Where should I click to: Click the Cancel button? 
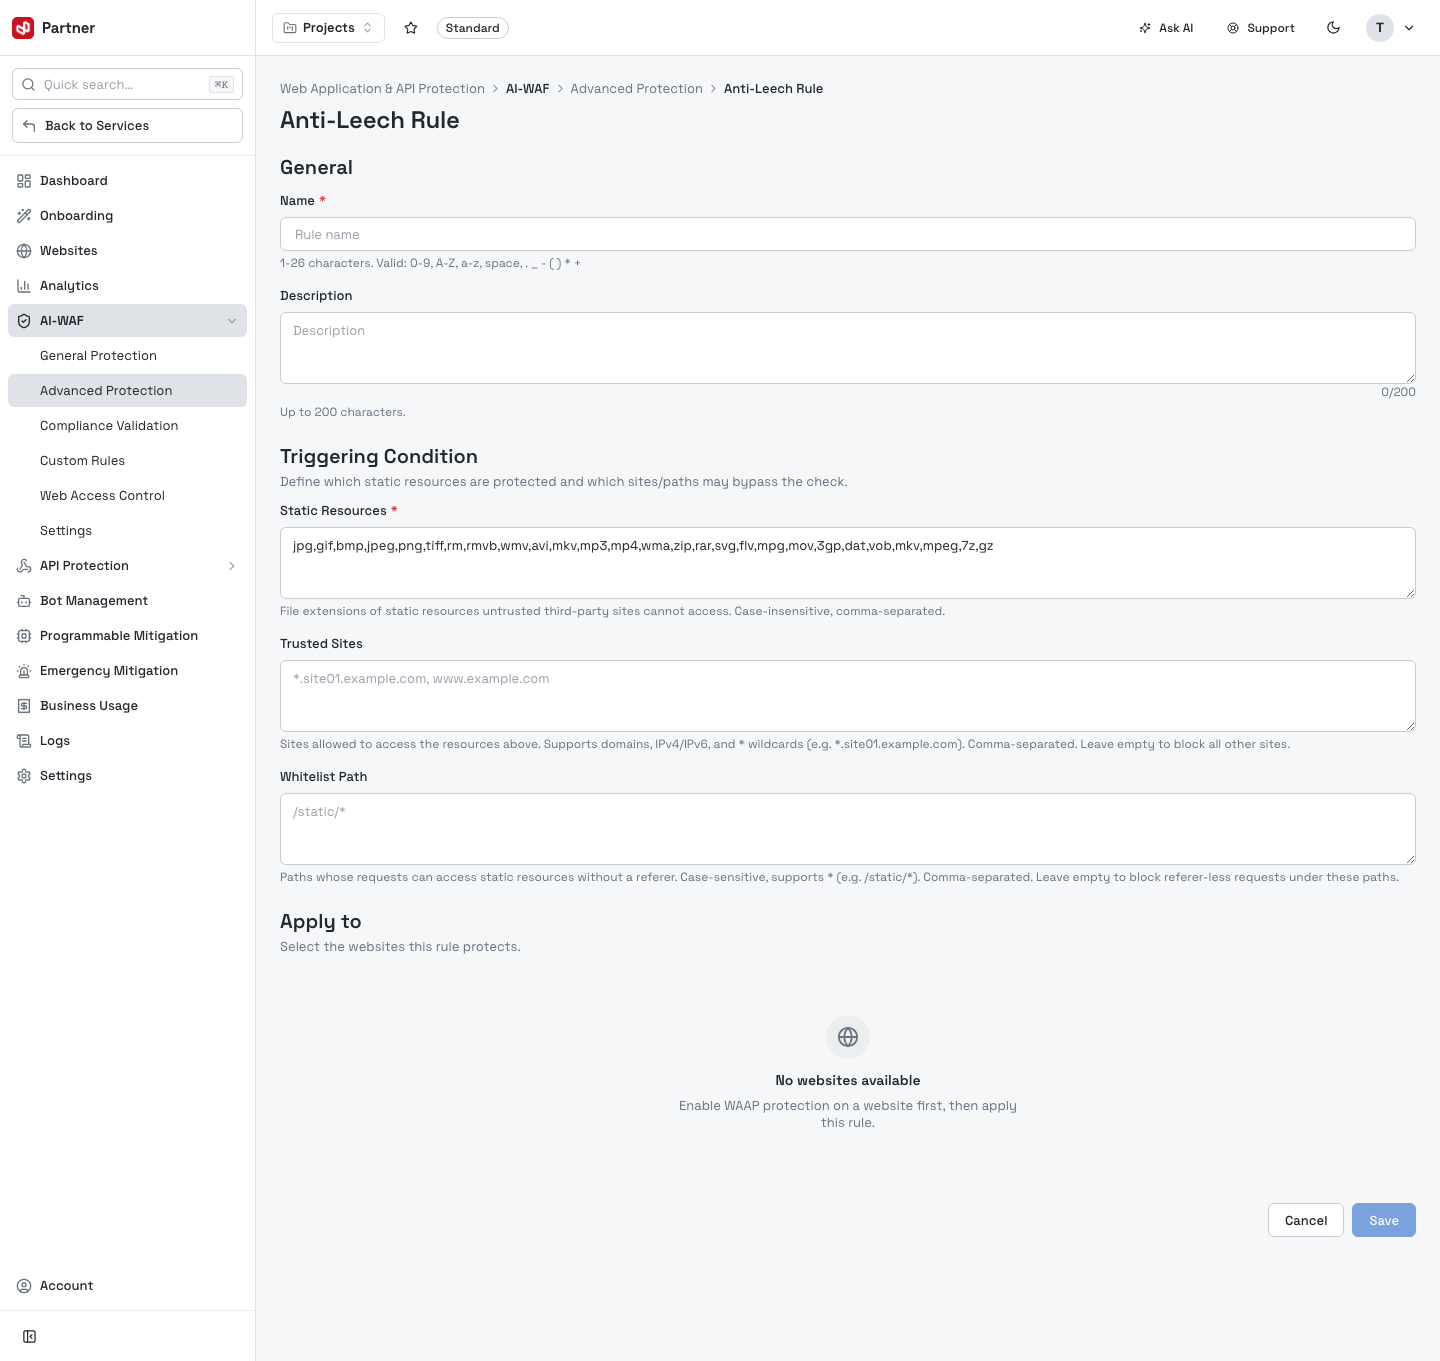click(1306, 1220)
